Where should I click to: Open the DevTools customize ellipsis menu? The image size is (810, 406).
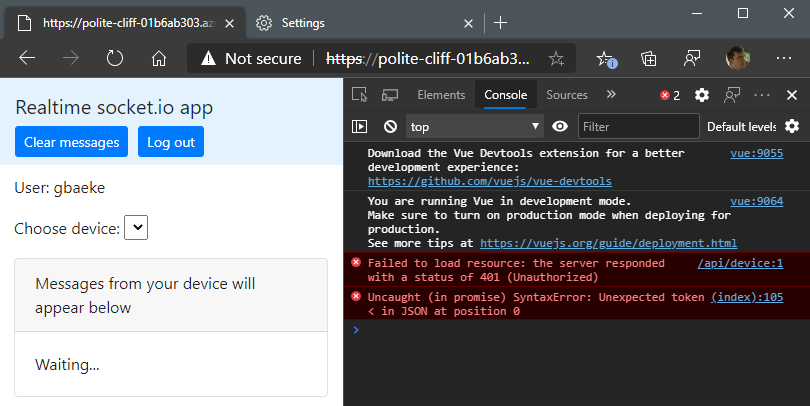pyautogui.click(x=762, y=95)
